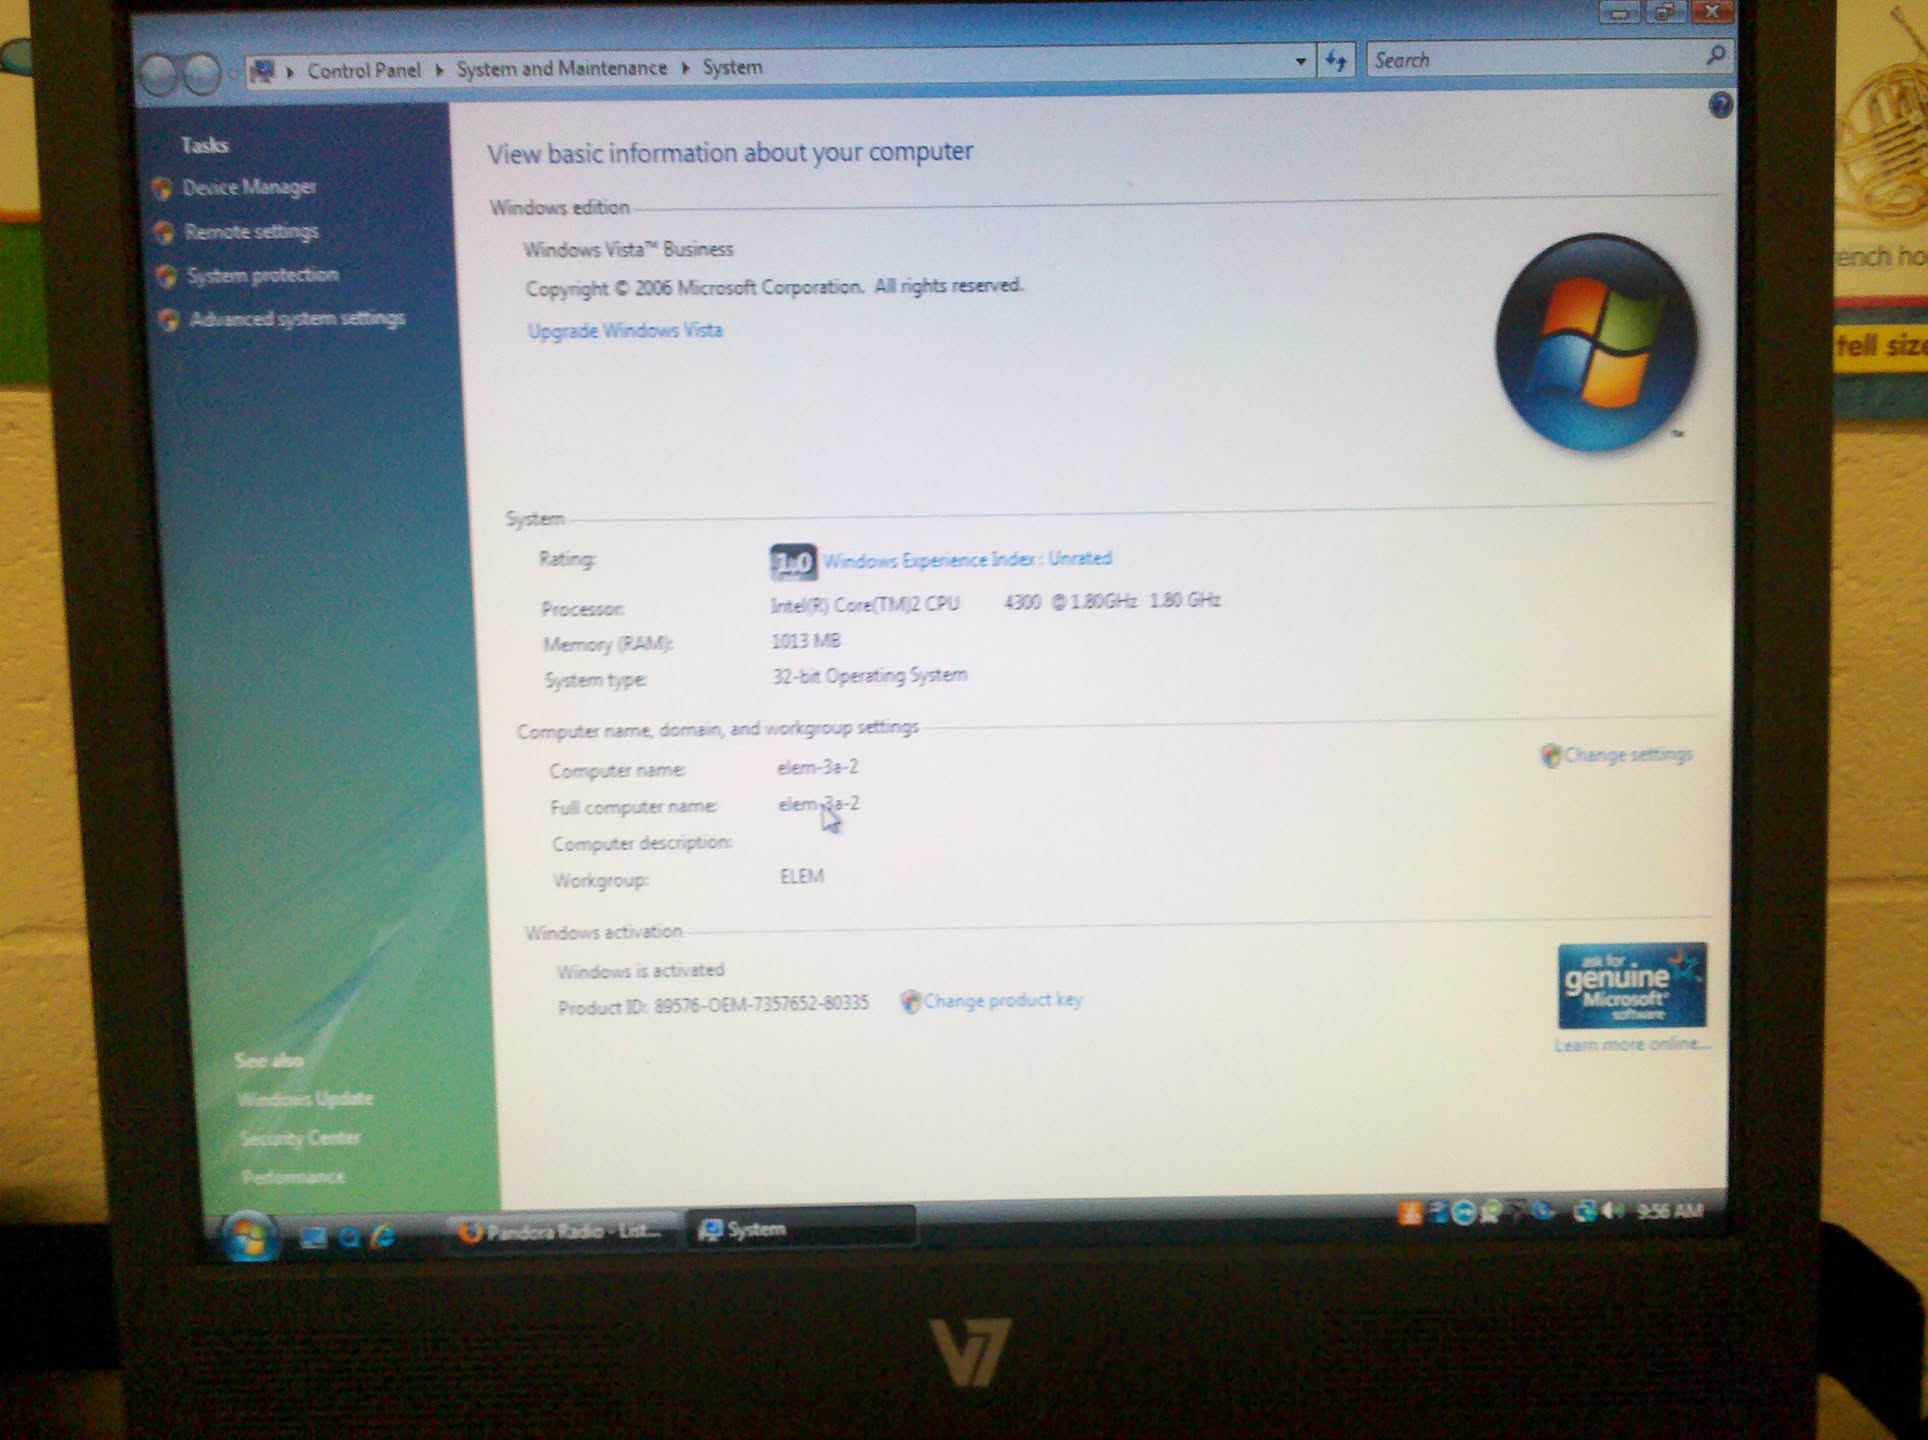
Task: Click the Upgrade Windows Vista link
Action: point(624,331)
